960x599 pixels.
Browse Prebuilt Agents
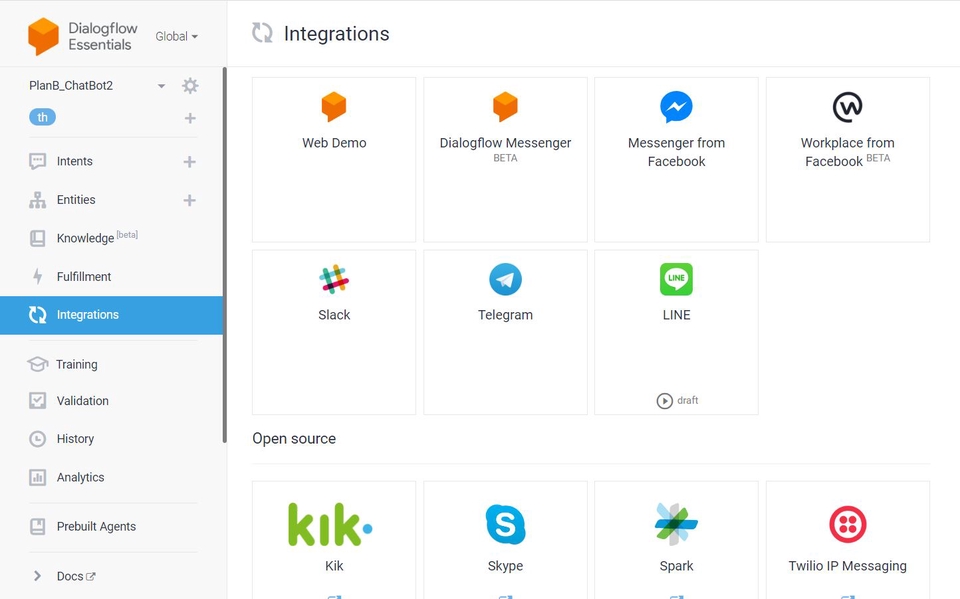click(96, 527)
